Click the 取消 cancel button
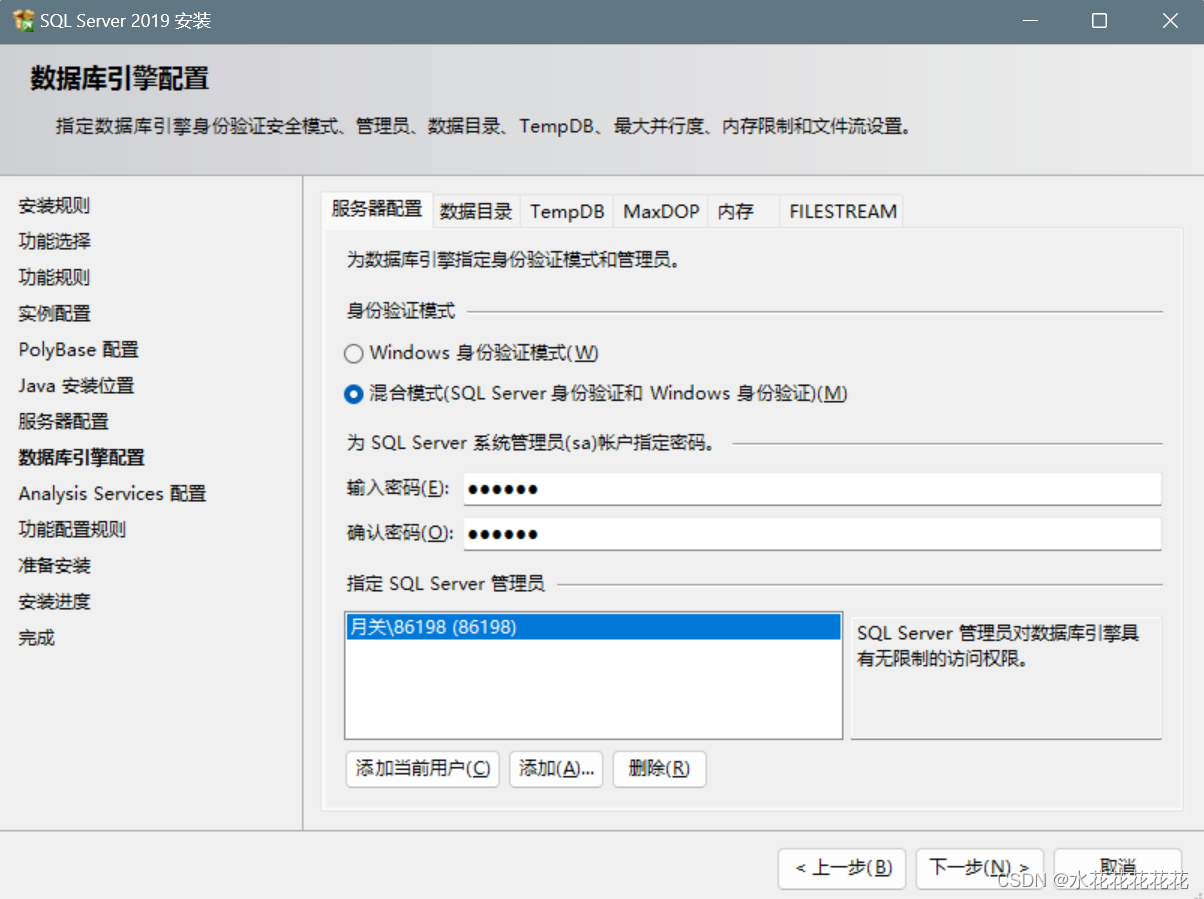The width and height of the screenshot is (1204, 899). (1118, 868)
